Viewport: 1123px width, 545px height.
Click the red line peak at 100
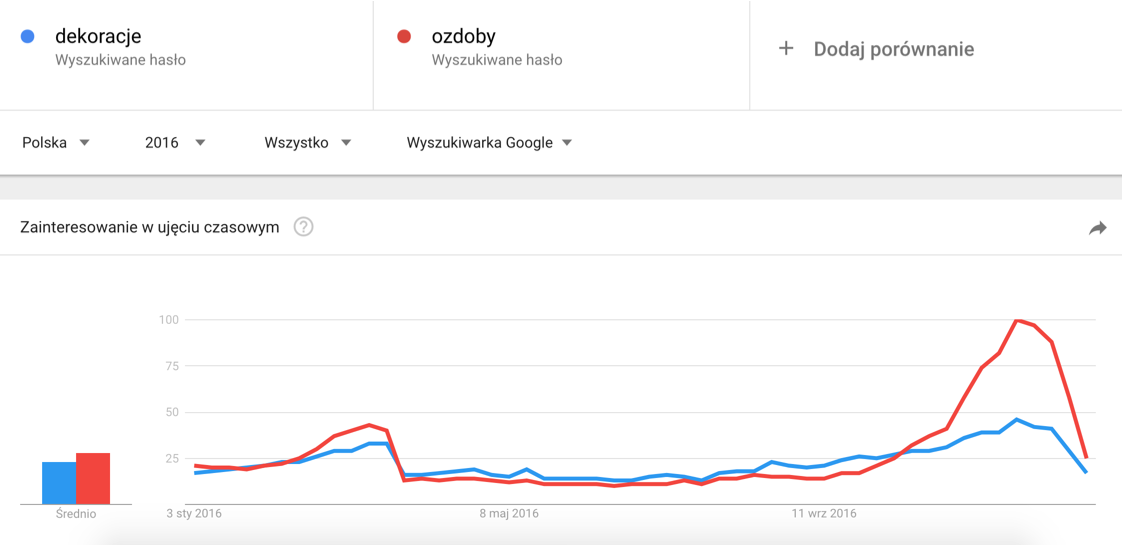coord(1017,320)
